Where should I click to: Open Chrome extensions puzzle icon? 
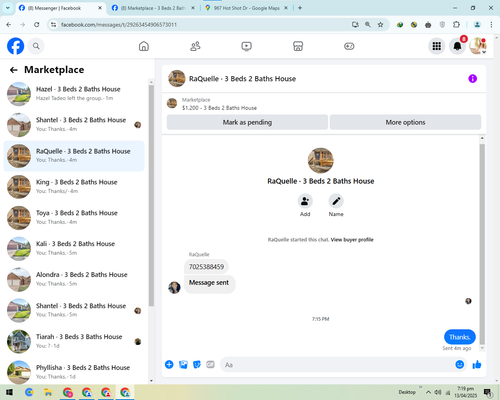(456, 25)
